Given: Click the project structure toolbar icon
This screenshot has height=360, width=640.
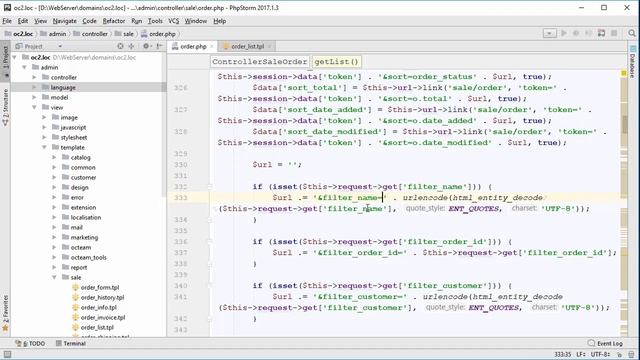Looking at the screenshot, I should coord(601,33).
